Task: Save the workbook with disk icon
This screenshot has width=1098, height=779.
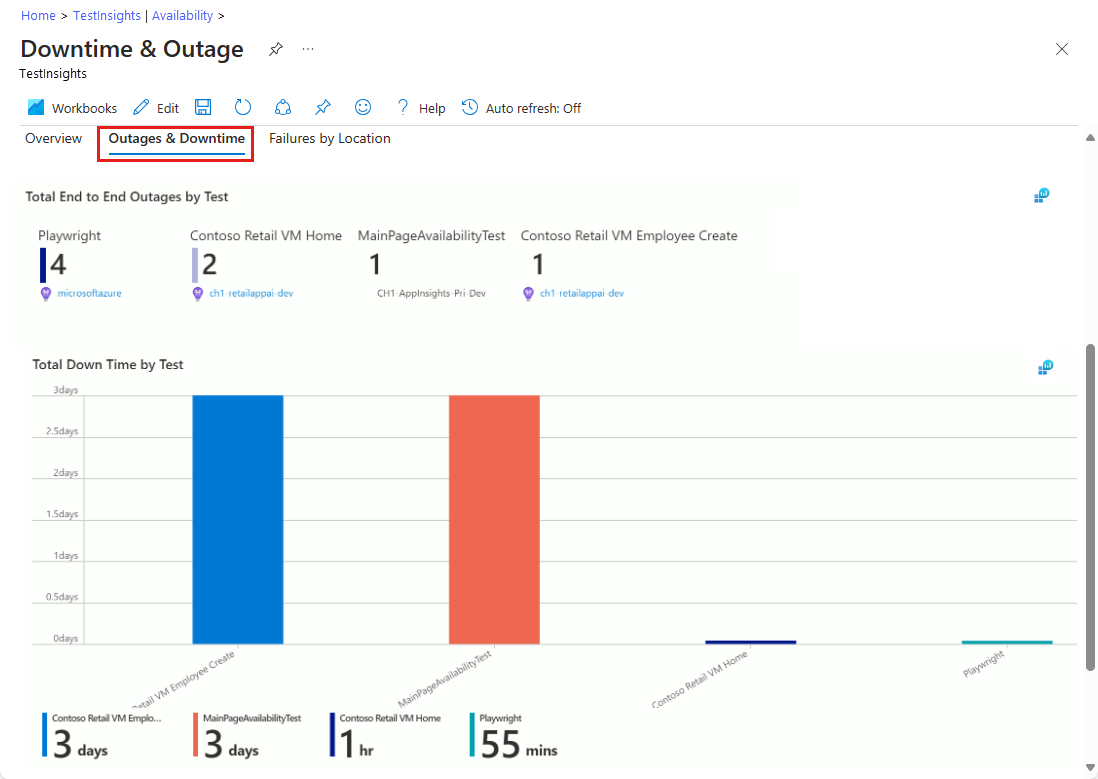Action: tap(203, 107)
